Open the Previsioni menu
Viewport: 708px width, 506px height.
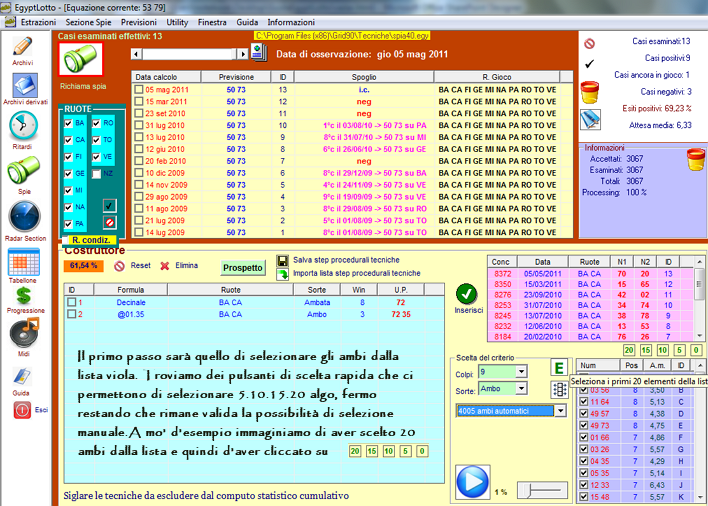pos(139,22)
